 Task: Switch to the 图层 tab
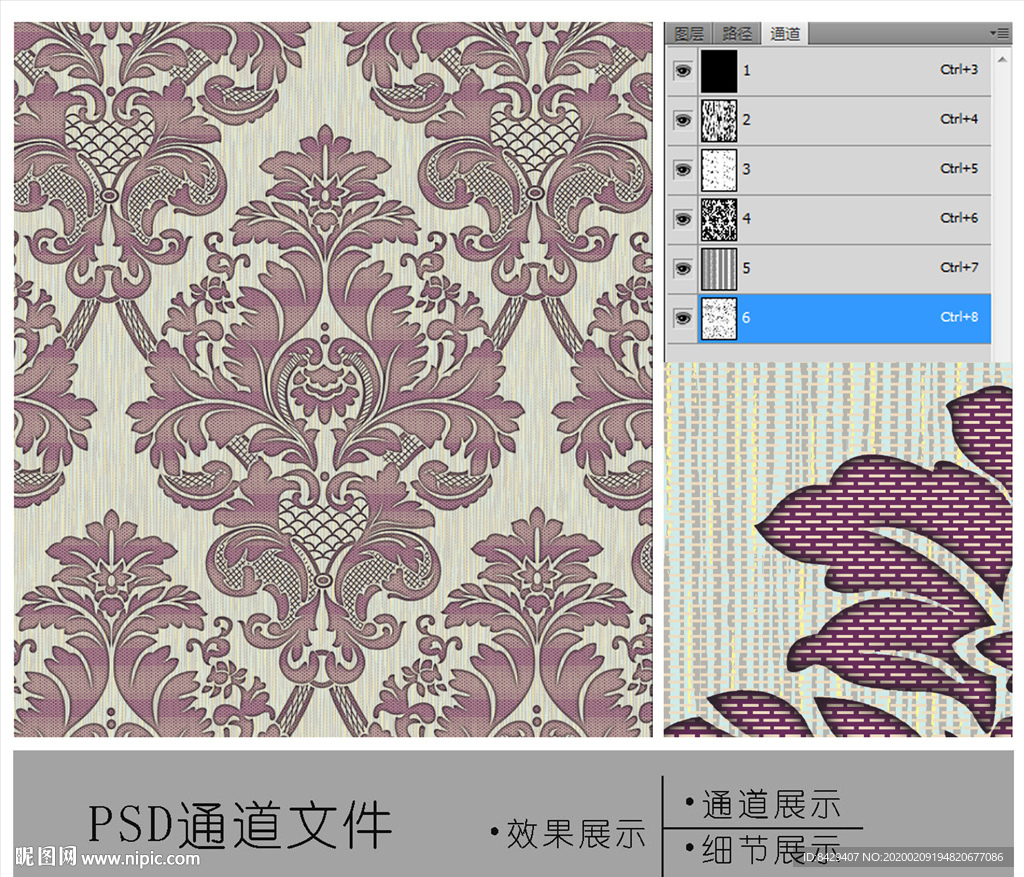(688, 33)
